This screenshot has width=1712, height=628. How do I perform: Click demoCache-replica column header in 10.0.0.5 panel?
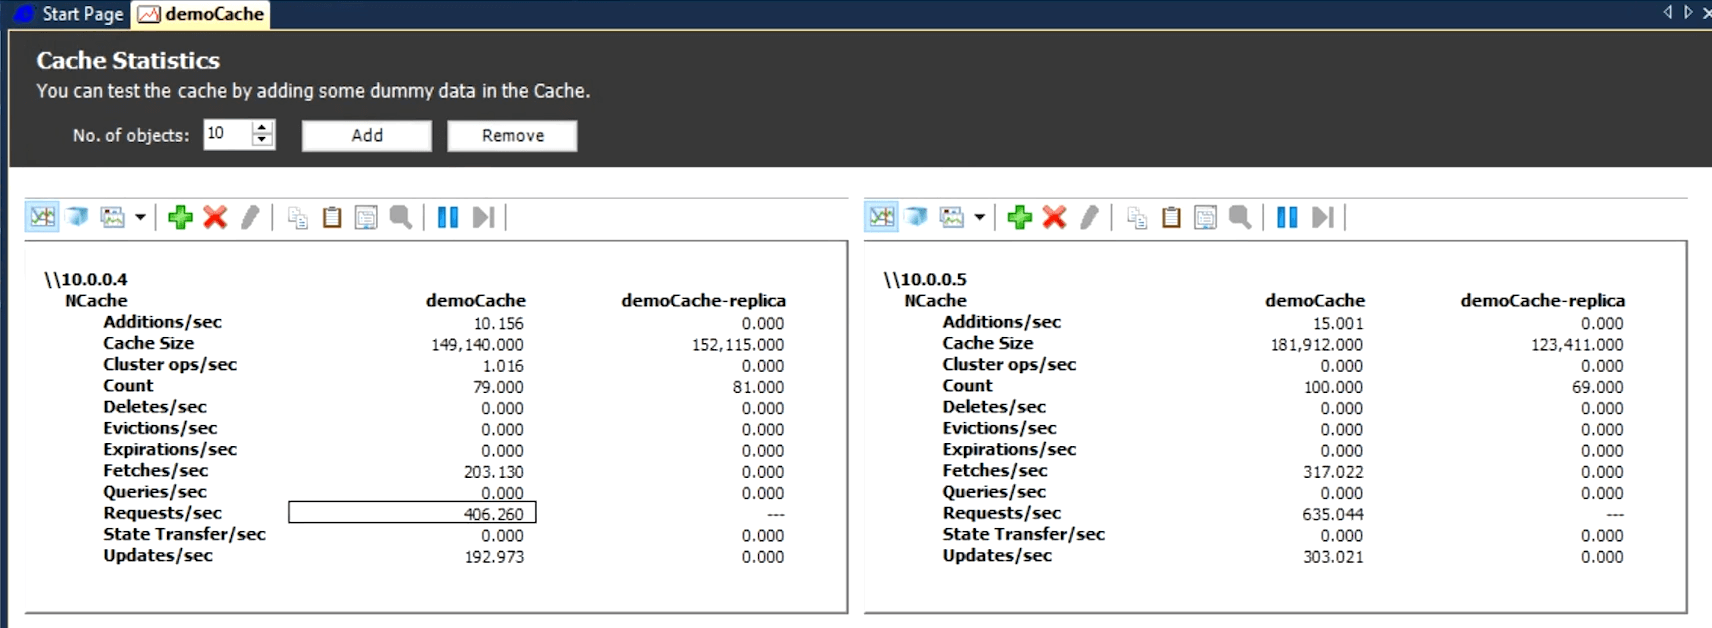(1542, 300)
